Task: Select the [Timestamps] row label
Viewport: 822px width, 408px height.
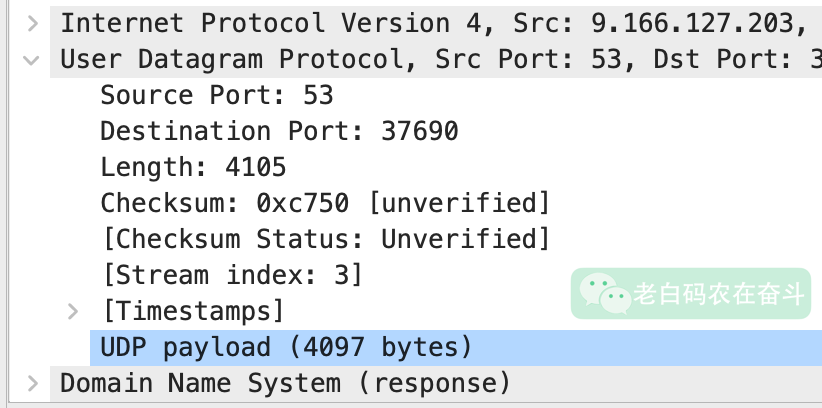Action: tap(193, 311)
